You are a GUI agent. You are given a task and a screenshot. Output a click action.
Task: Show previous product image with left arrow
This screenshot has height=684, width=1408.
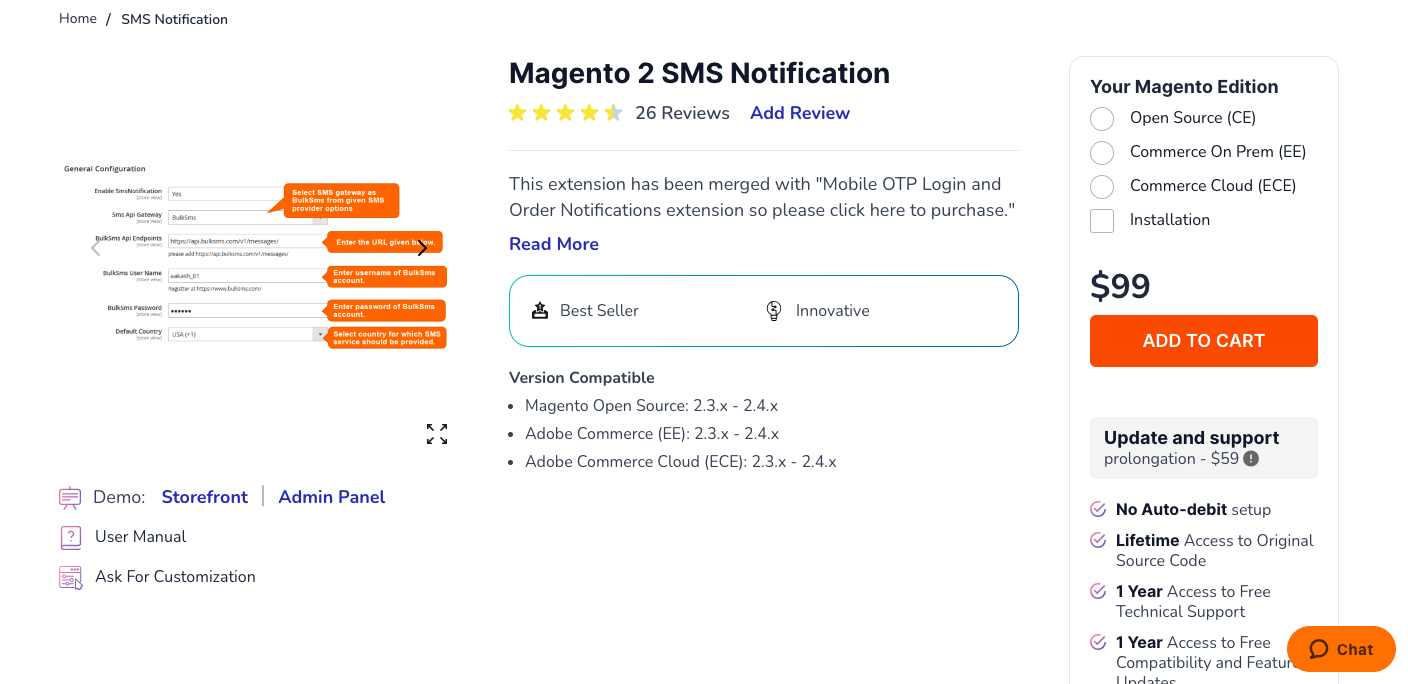pos(96,249)
